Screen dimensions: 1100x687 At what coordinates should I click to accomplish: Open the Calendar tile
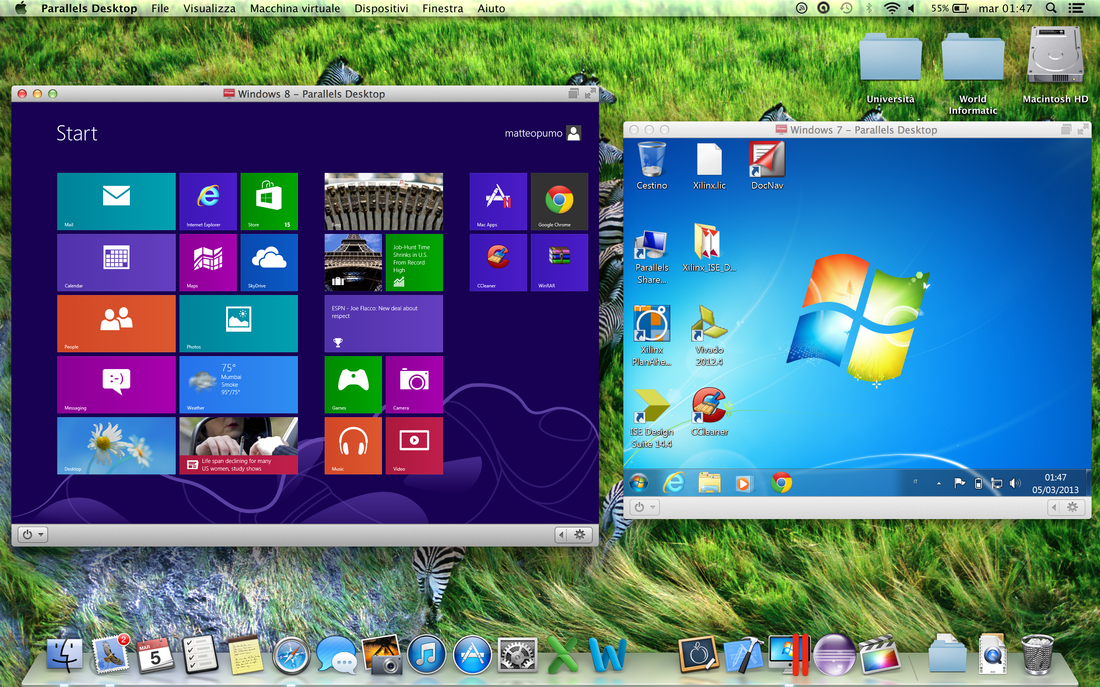[116, 262]
